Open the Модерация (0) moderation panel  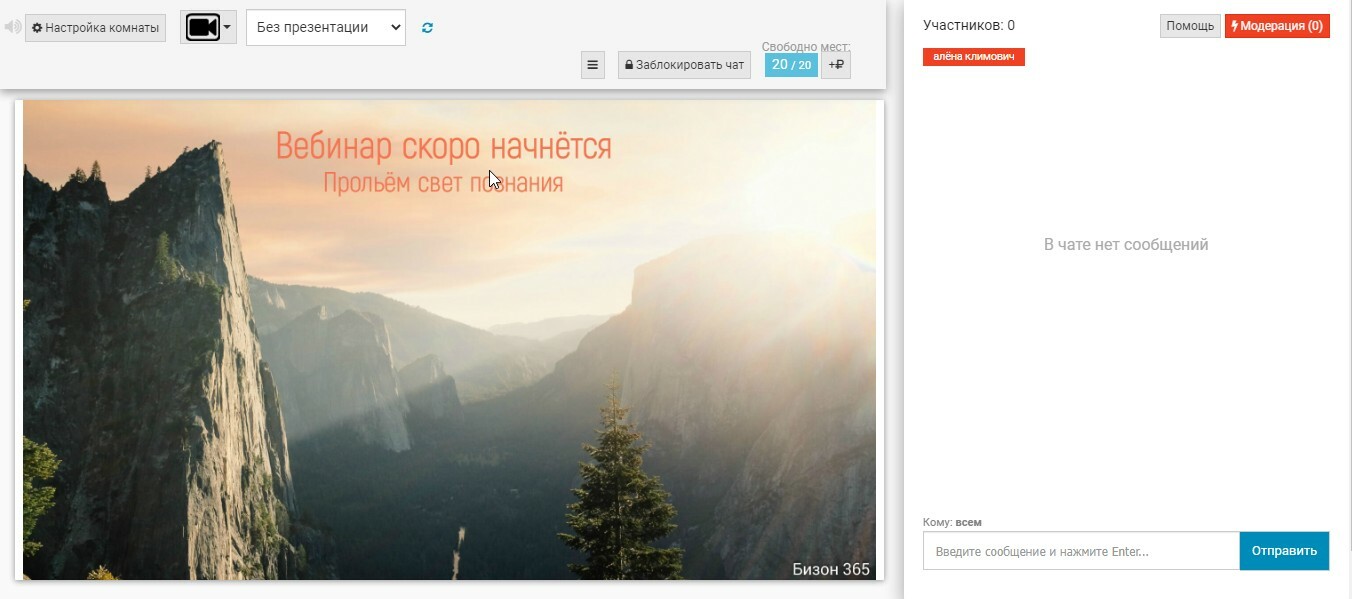tap(1277, 26)
